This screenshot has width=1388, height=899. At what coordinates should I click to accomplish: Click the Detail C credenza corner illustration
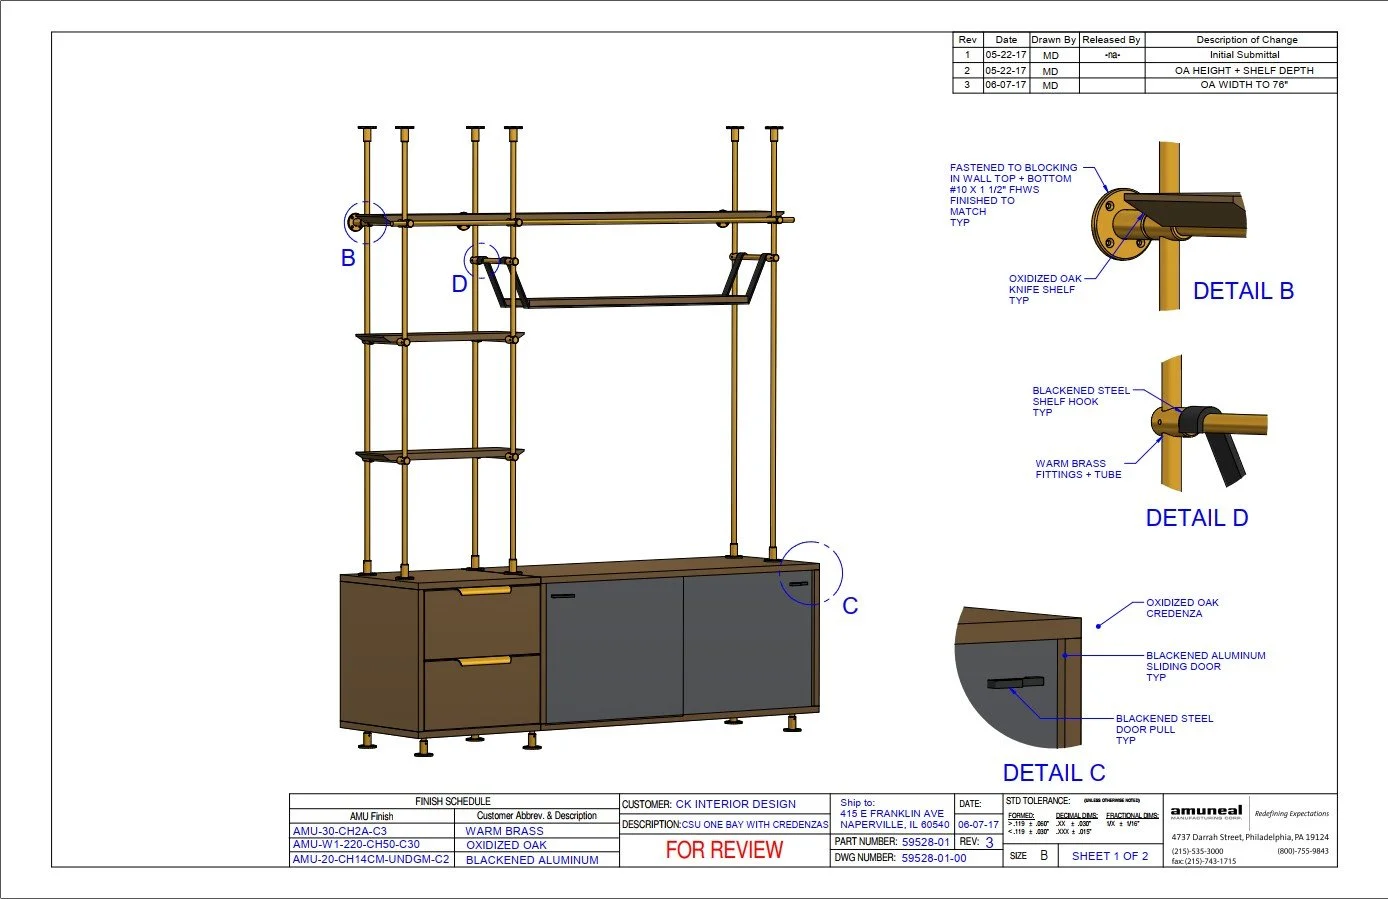coord(1018,677)
